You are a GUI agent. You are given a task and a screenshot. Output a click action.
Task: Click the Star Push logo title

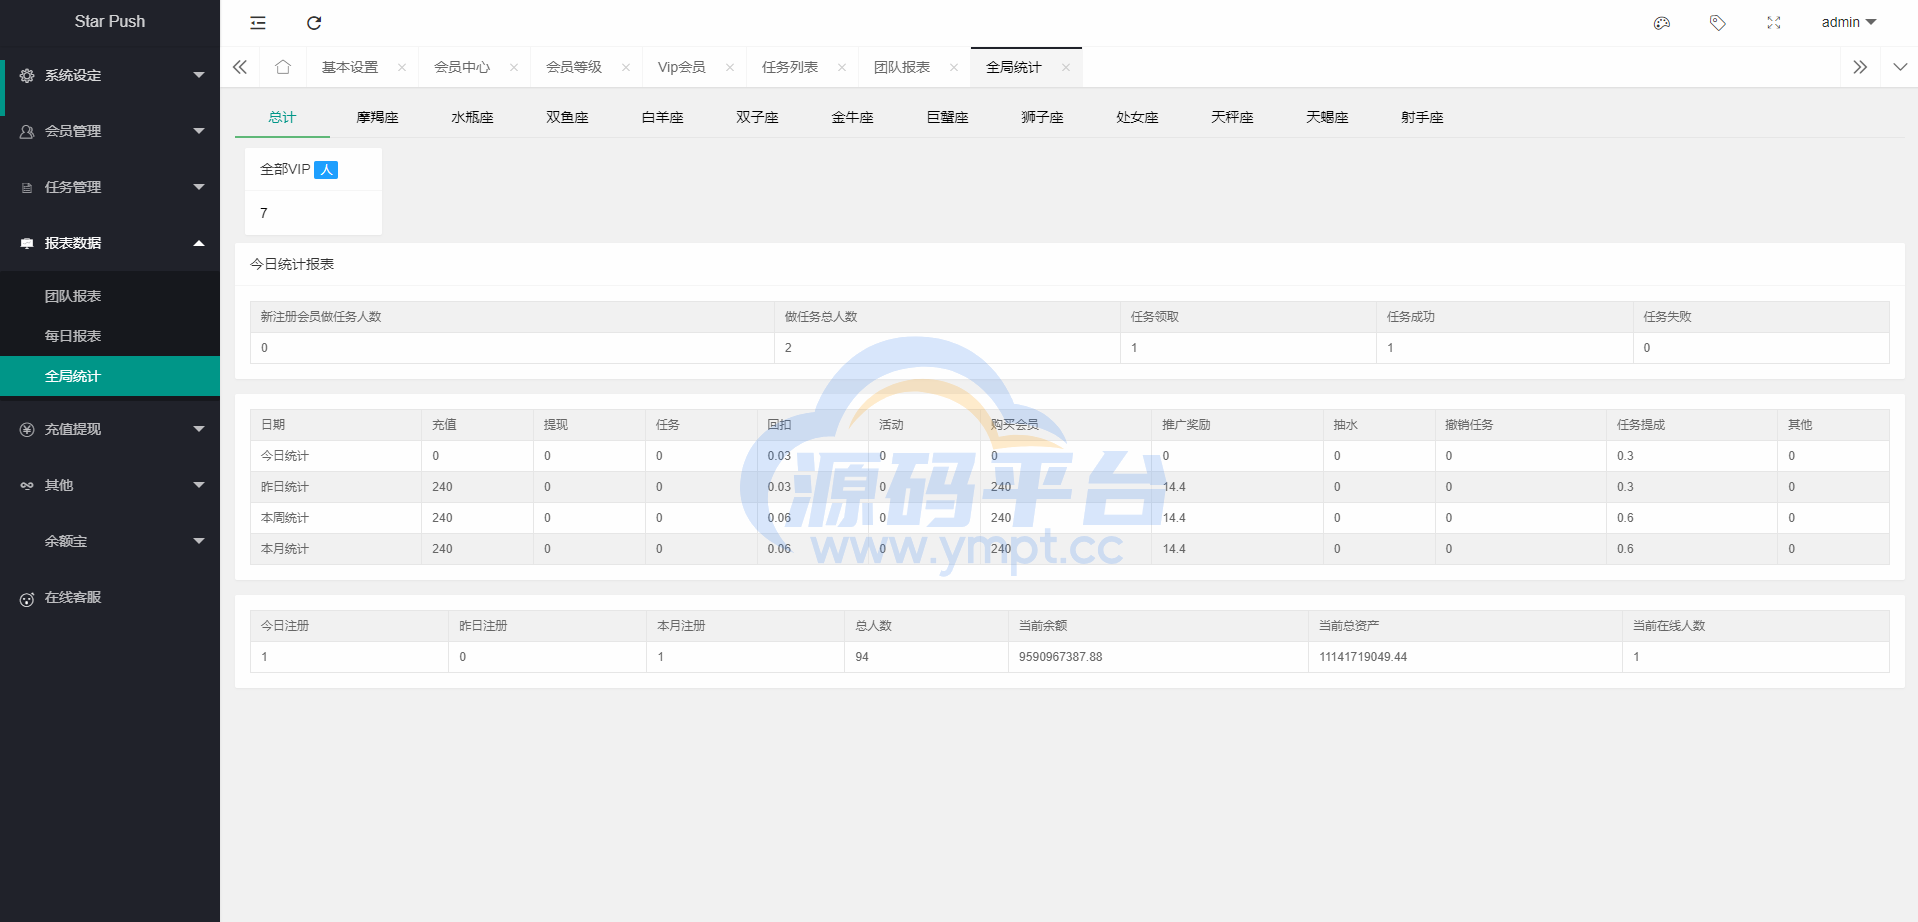coord(110,21)
